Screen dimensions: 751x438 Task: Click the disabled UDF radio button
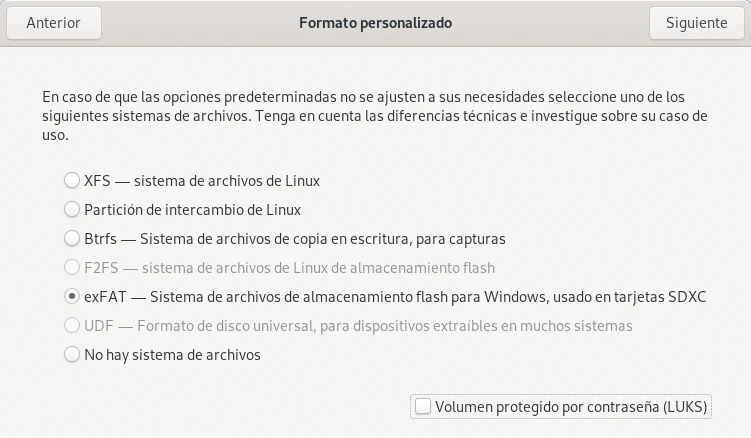coord(71,326)
